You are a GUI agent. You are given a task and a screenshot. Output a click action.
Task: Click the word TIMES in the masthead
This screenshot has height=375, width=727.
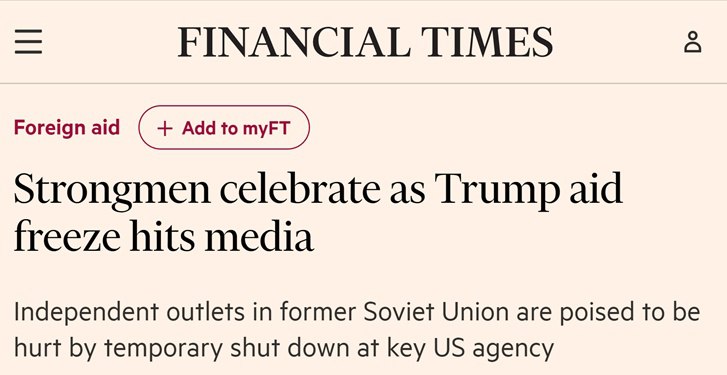click(x=487, y=42)
